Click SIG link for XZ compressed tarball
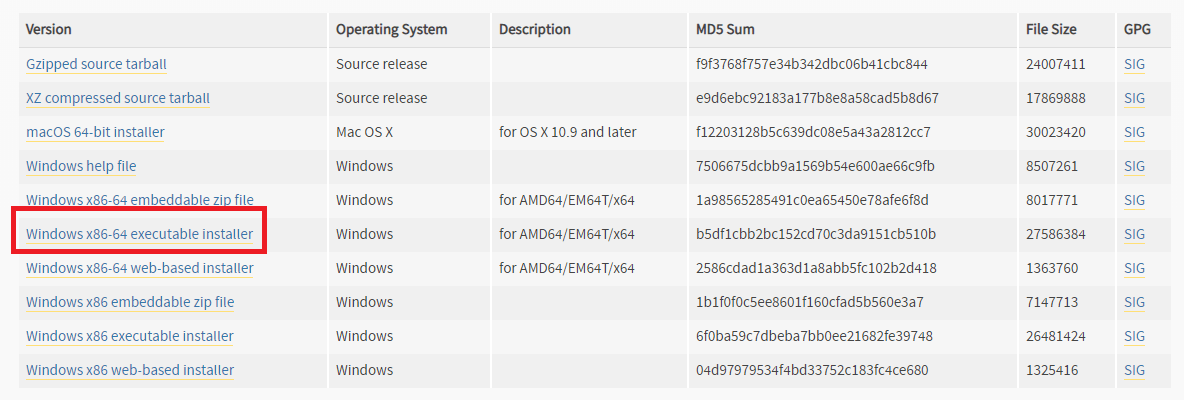 1134,98
